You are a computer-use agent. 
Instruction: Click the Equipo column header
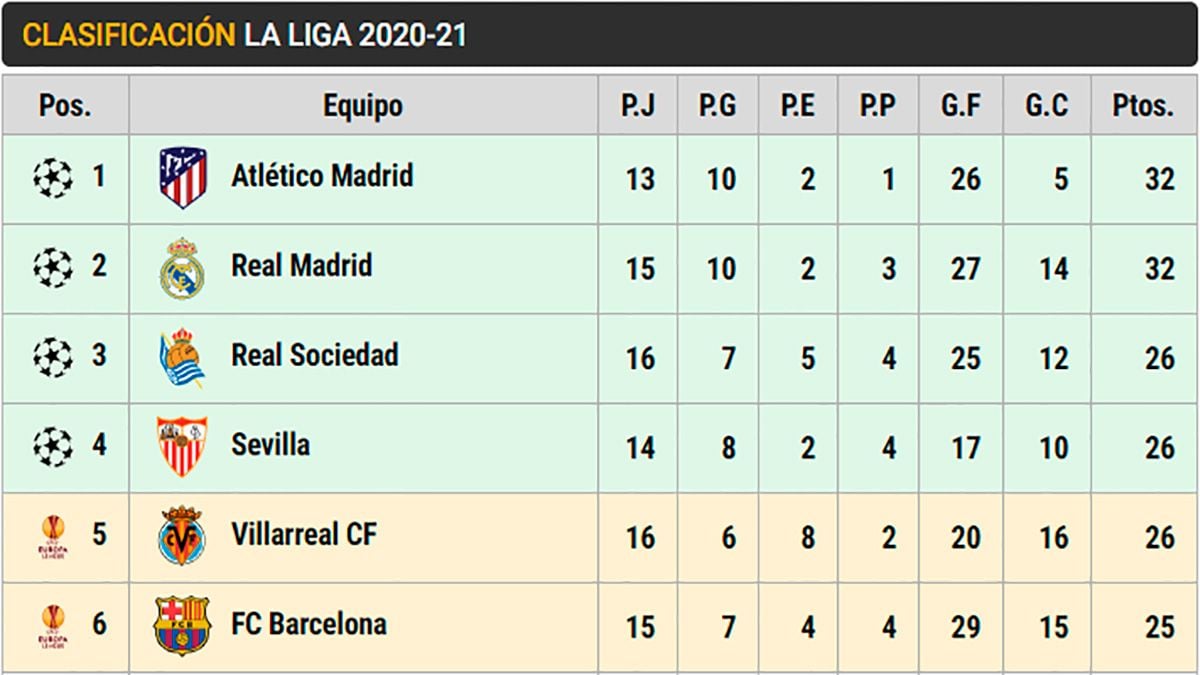tap(363, 106)
